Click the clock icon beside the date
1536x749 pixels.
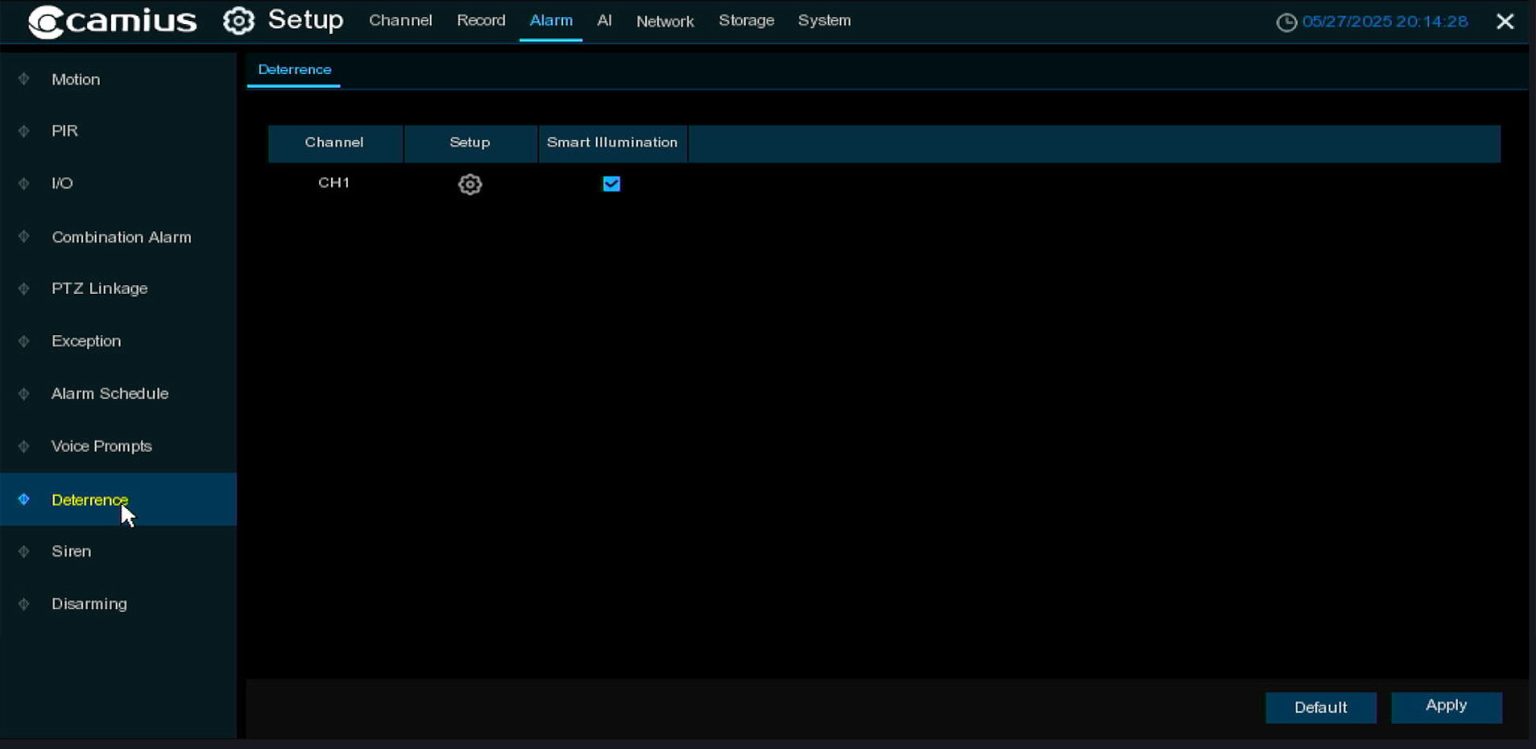tap(1288, 19)
